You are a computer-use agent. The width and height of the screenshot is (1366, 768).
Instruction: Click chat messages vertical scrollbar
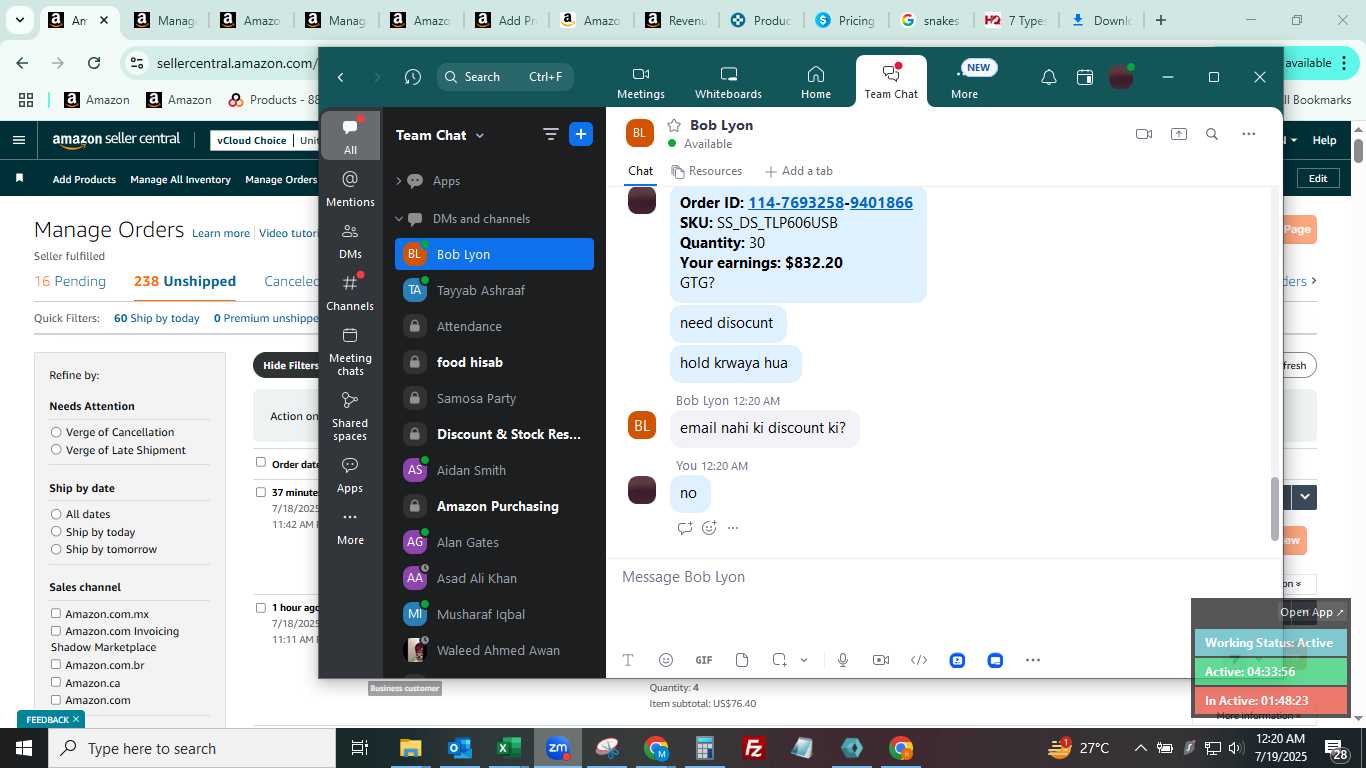click(x=1275, y=508)
